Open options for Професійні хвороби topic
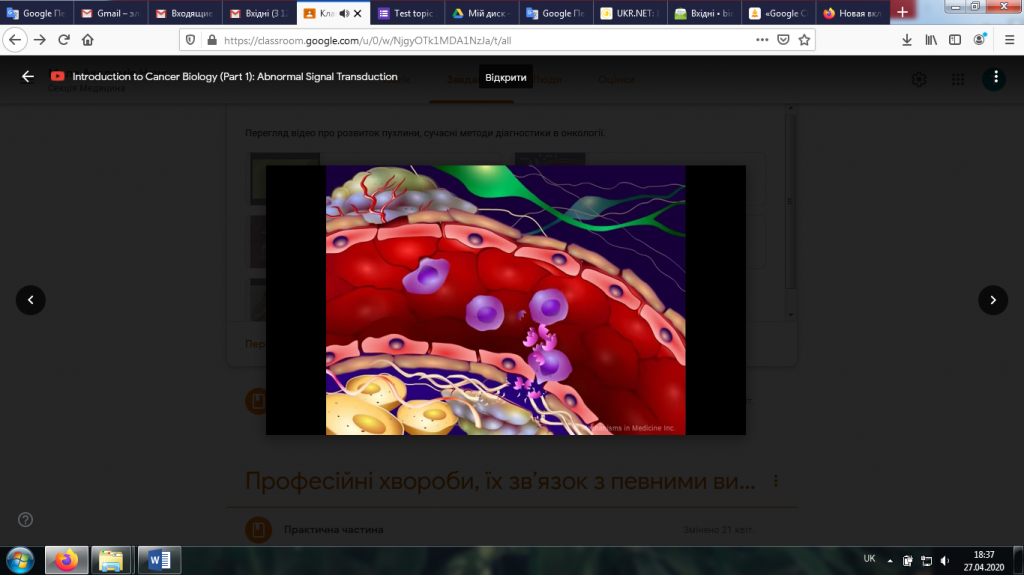The image size is (1024, 575). click(x=775, y=481)
